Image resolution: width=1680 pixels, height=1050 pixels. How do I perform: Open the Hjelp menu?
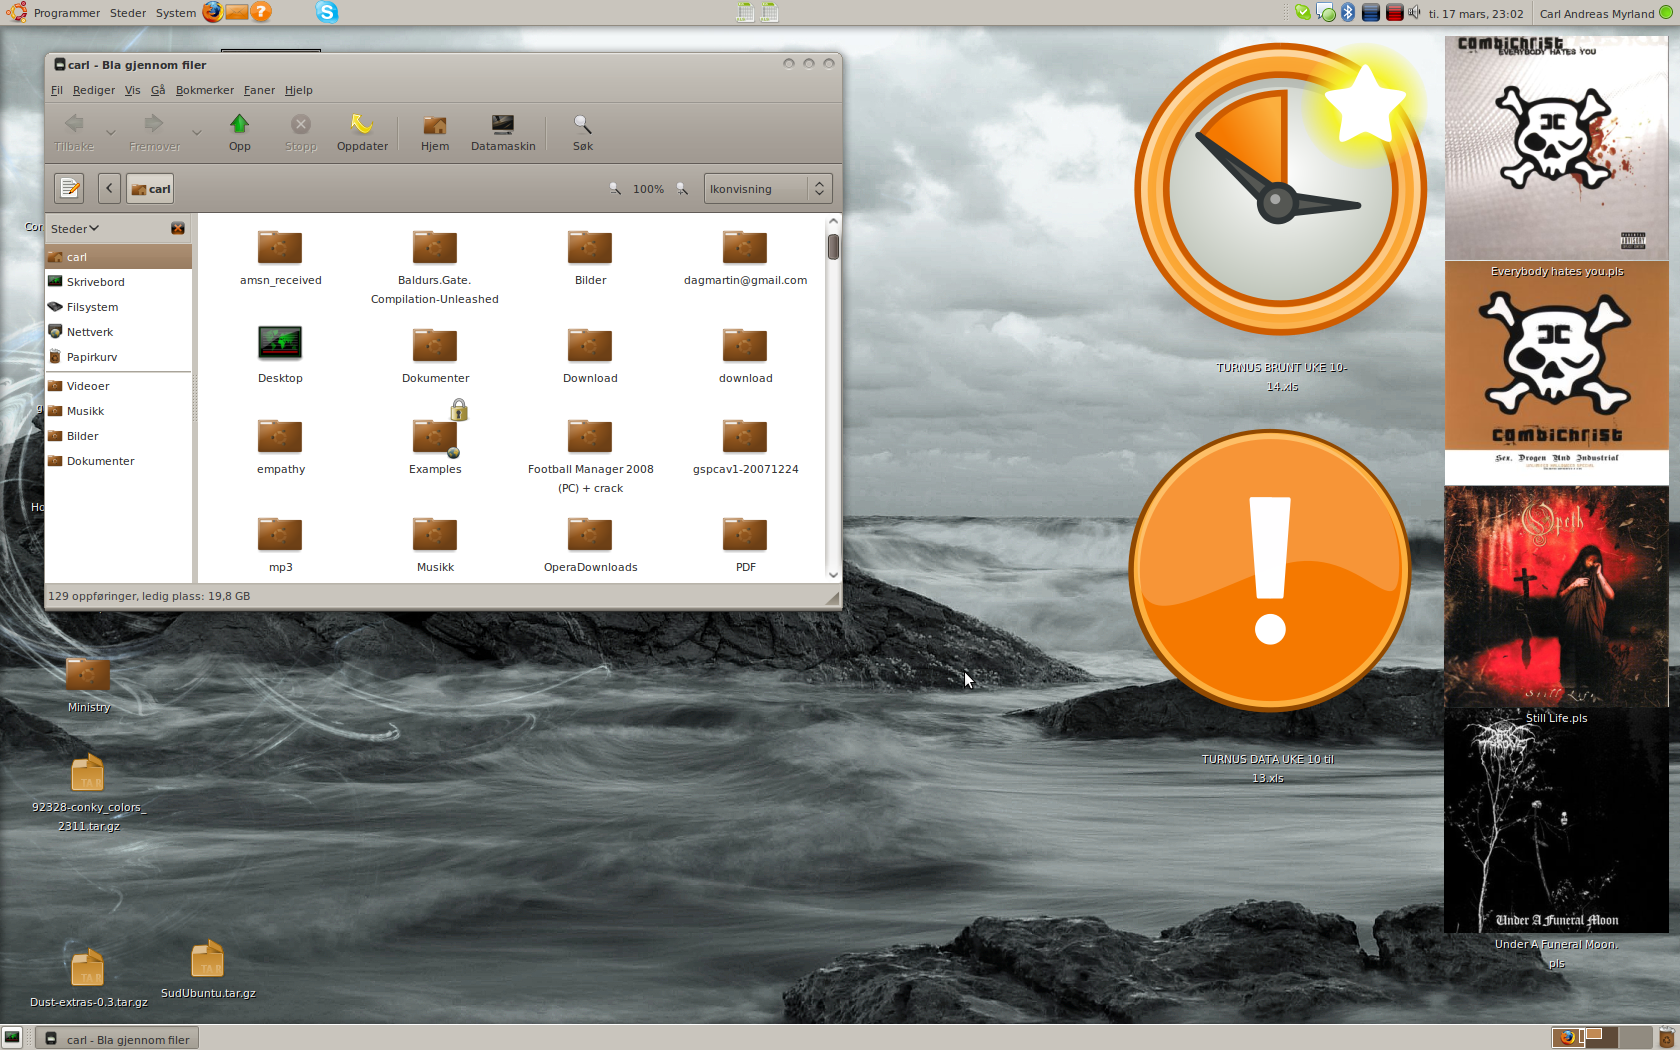(298, 90)
